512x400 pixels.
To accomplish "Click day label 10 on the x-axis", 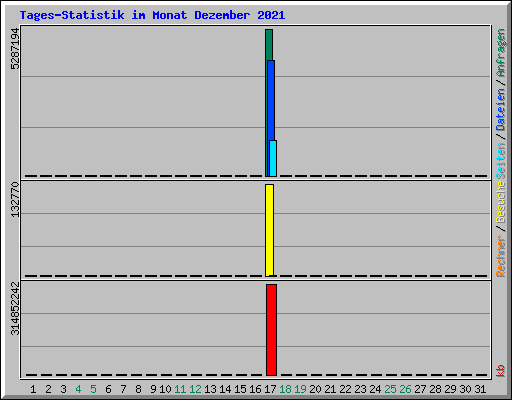I will (165, 389).
